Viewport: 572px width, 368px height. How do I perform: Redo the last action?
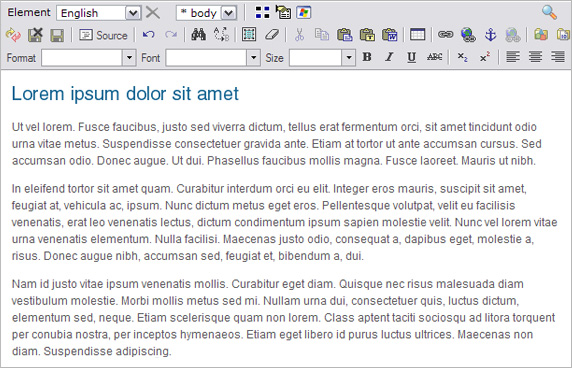170,35
